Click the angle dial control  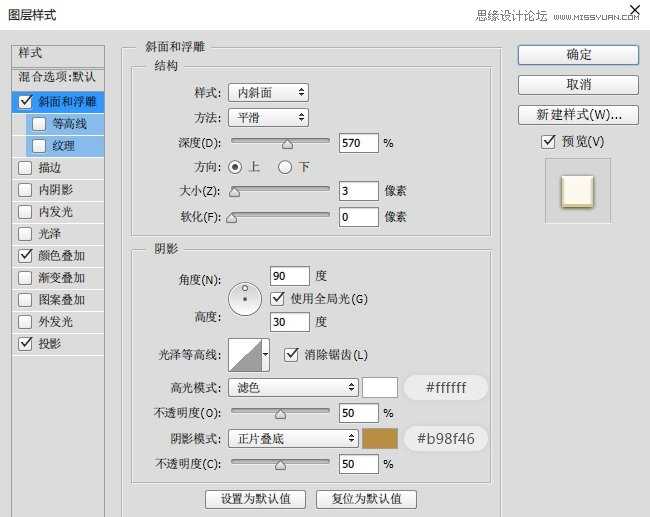click(x=244, y=297)
